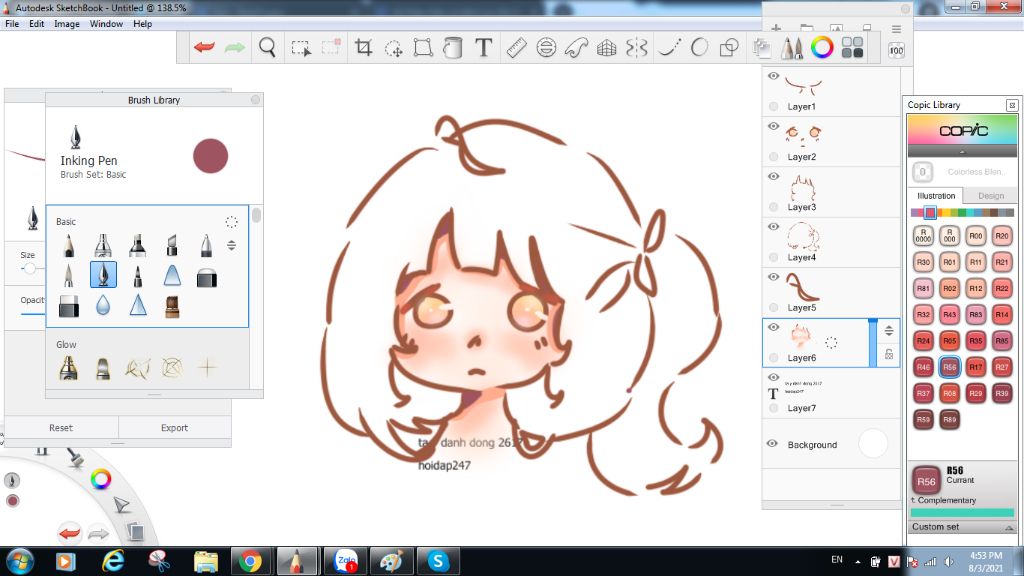
Task: Hide the Background layer
Action: [772, 443]
